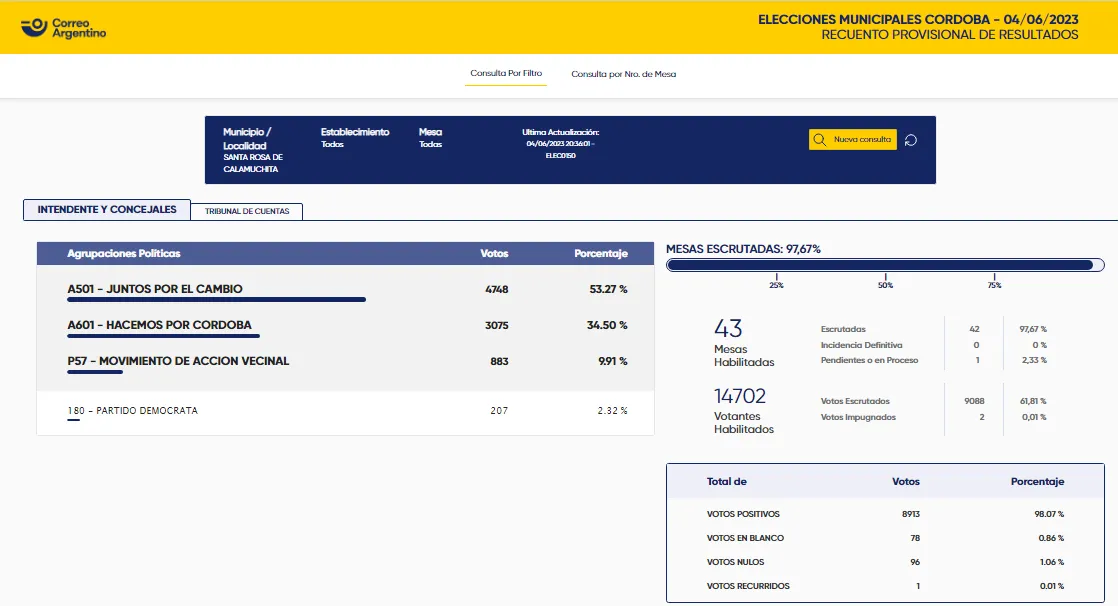Viewport: 1118px width, 606px height.
Task: Click the MESAS ESCRUTADAS progress bar
Action: 883,264
